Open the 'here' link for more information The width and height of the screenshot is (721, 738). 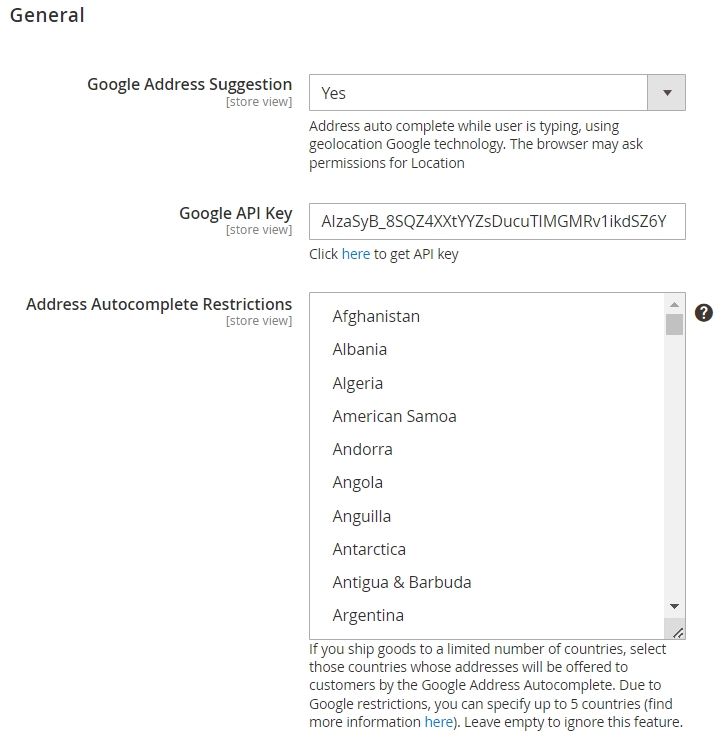(x=439, y=722)
